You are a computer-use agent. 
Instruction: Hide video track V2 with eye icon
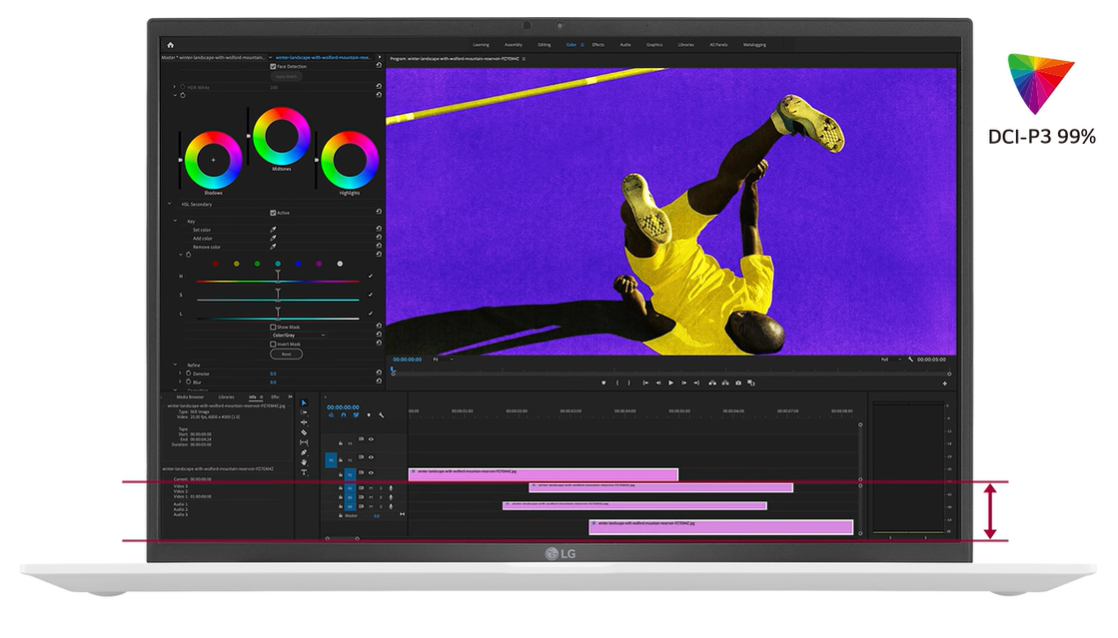pyautogui.click(x=371, y=457)
